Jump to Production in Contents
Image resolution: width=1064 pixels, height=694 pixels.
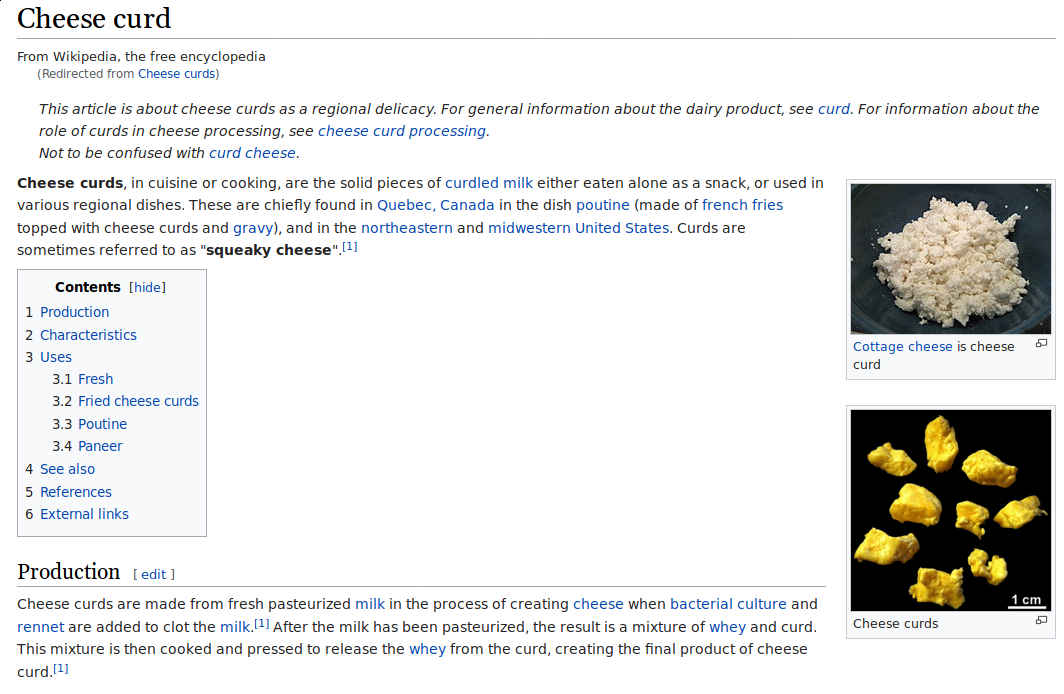(75, 312)
